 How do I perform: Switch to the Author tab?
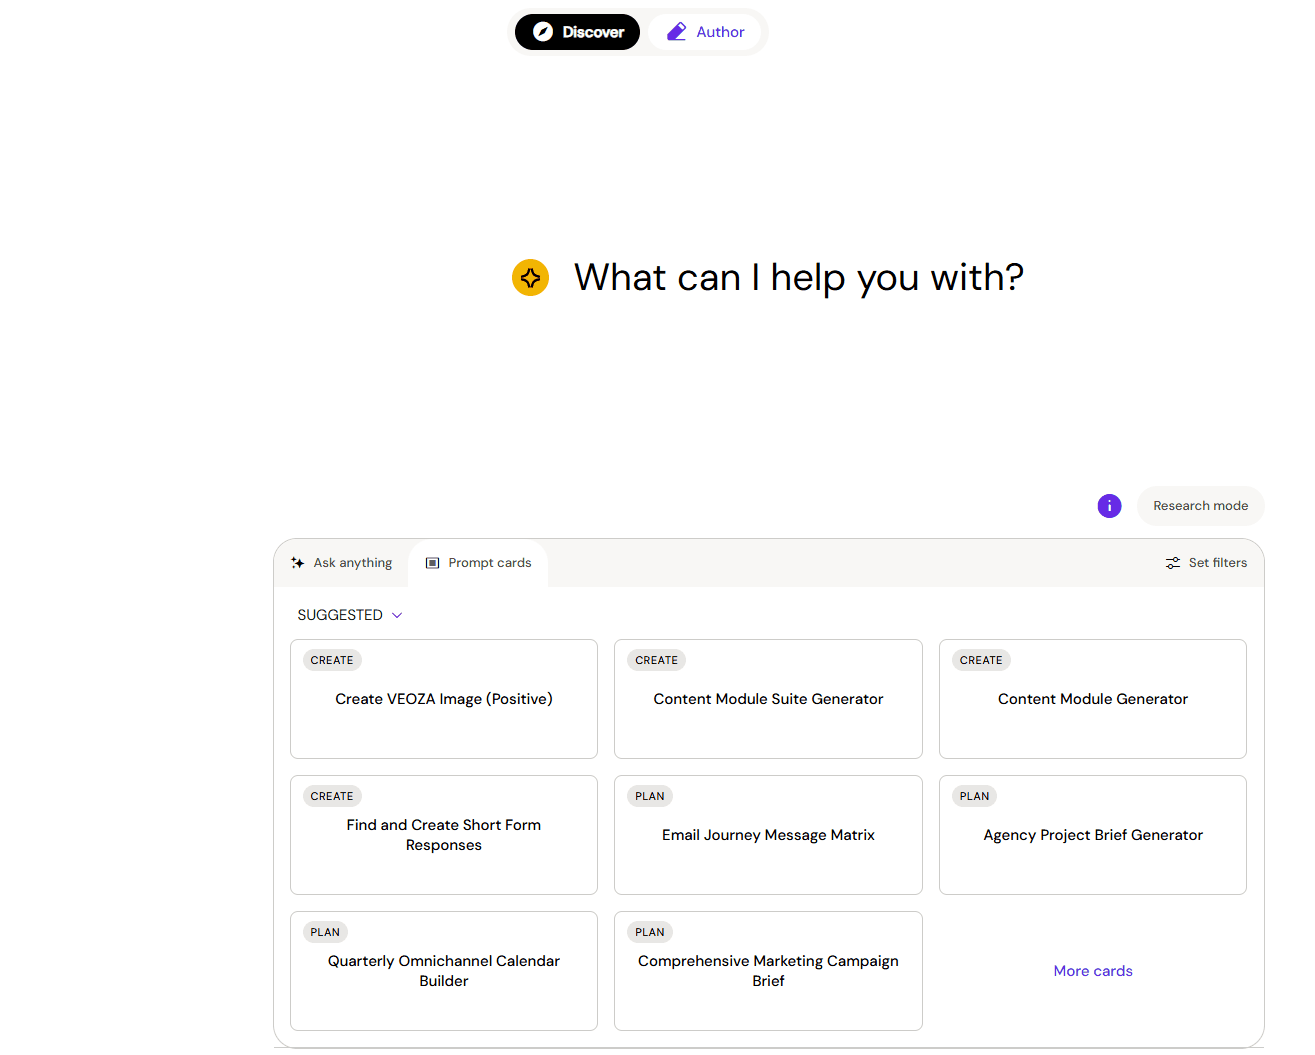coord(706,32)
